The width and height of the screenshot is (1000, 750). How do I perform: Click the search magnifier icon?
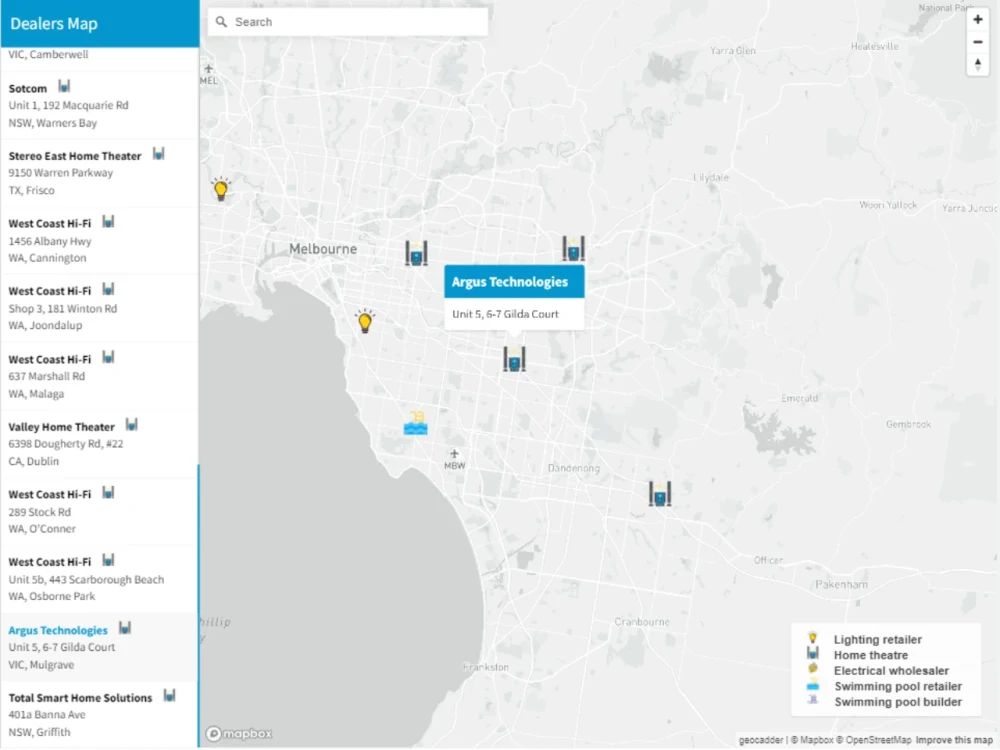coord(221,21)
